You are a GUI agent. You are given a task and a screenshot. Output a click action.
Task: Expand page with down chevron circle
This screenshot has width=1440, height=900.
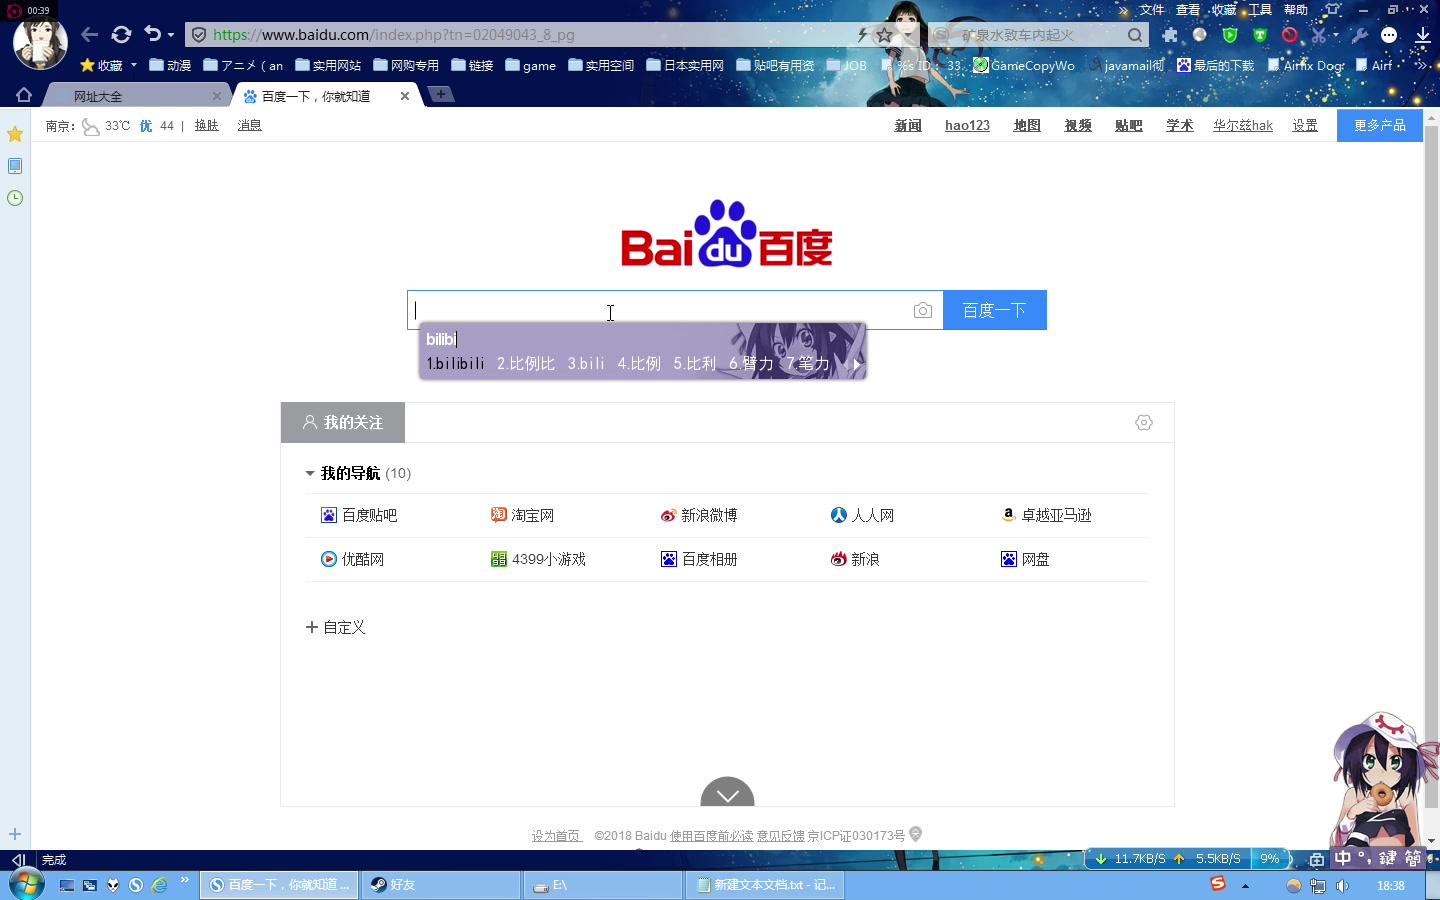[x=727, y=793]
